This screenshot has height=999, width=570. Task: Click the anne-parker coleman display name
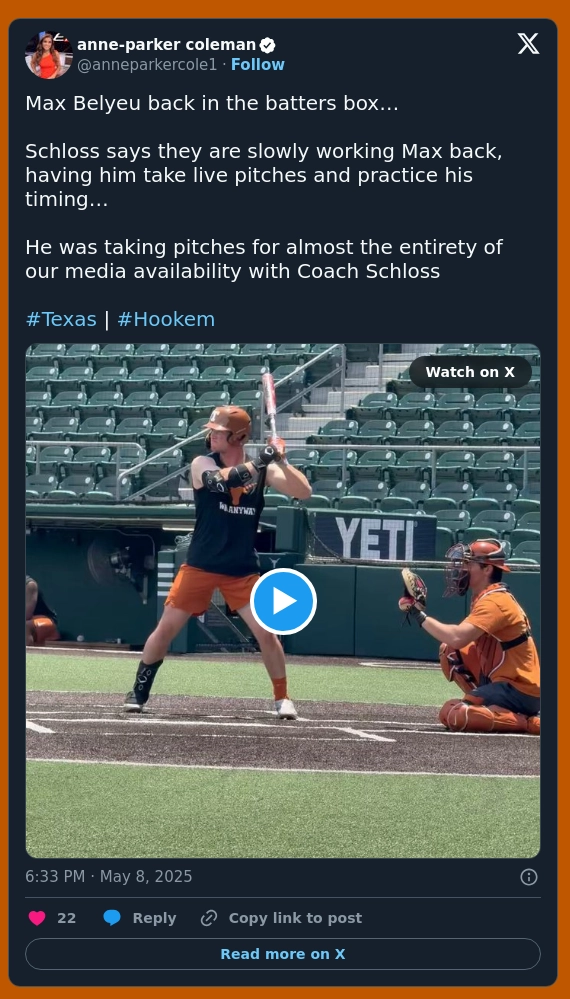[166, 45]
